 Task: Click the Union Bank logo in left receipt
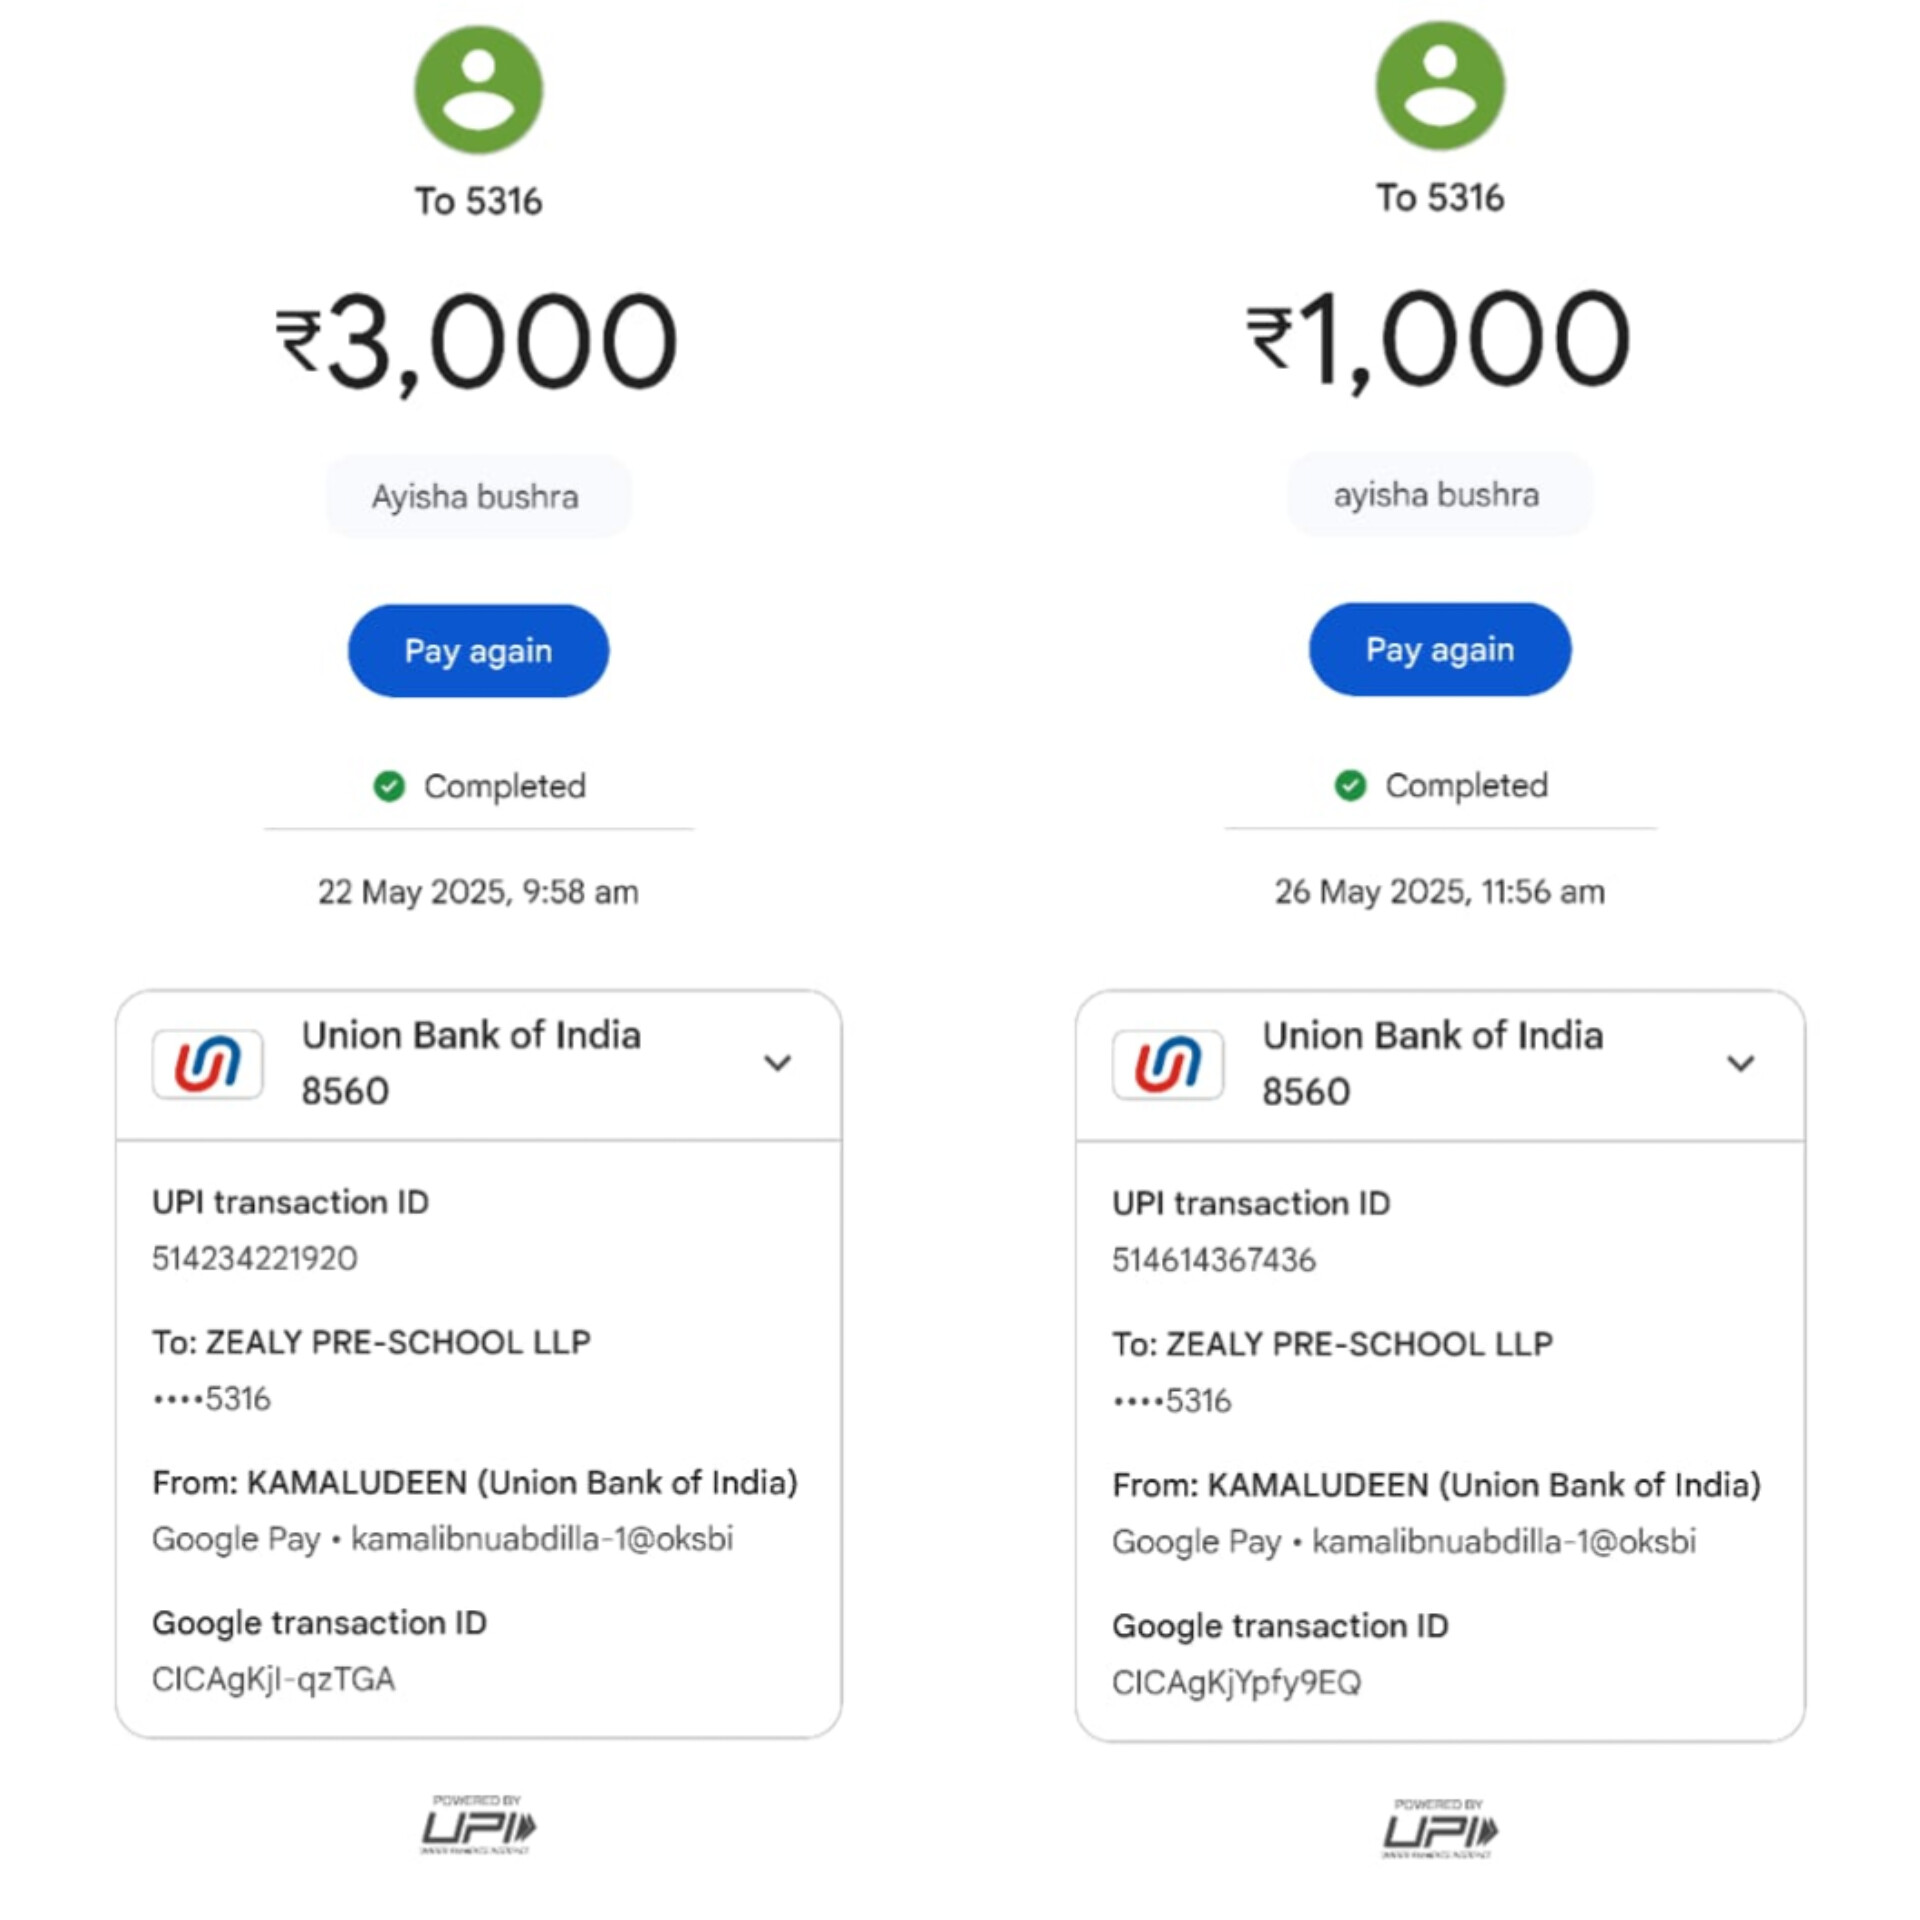[208, 1063]
